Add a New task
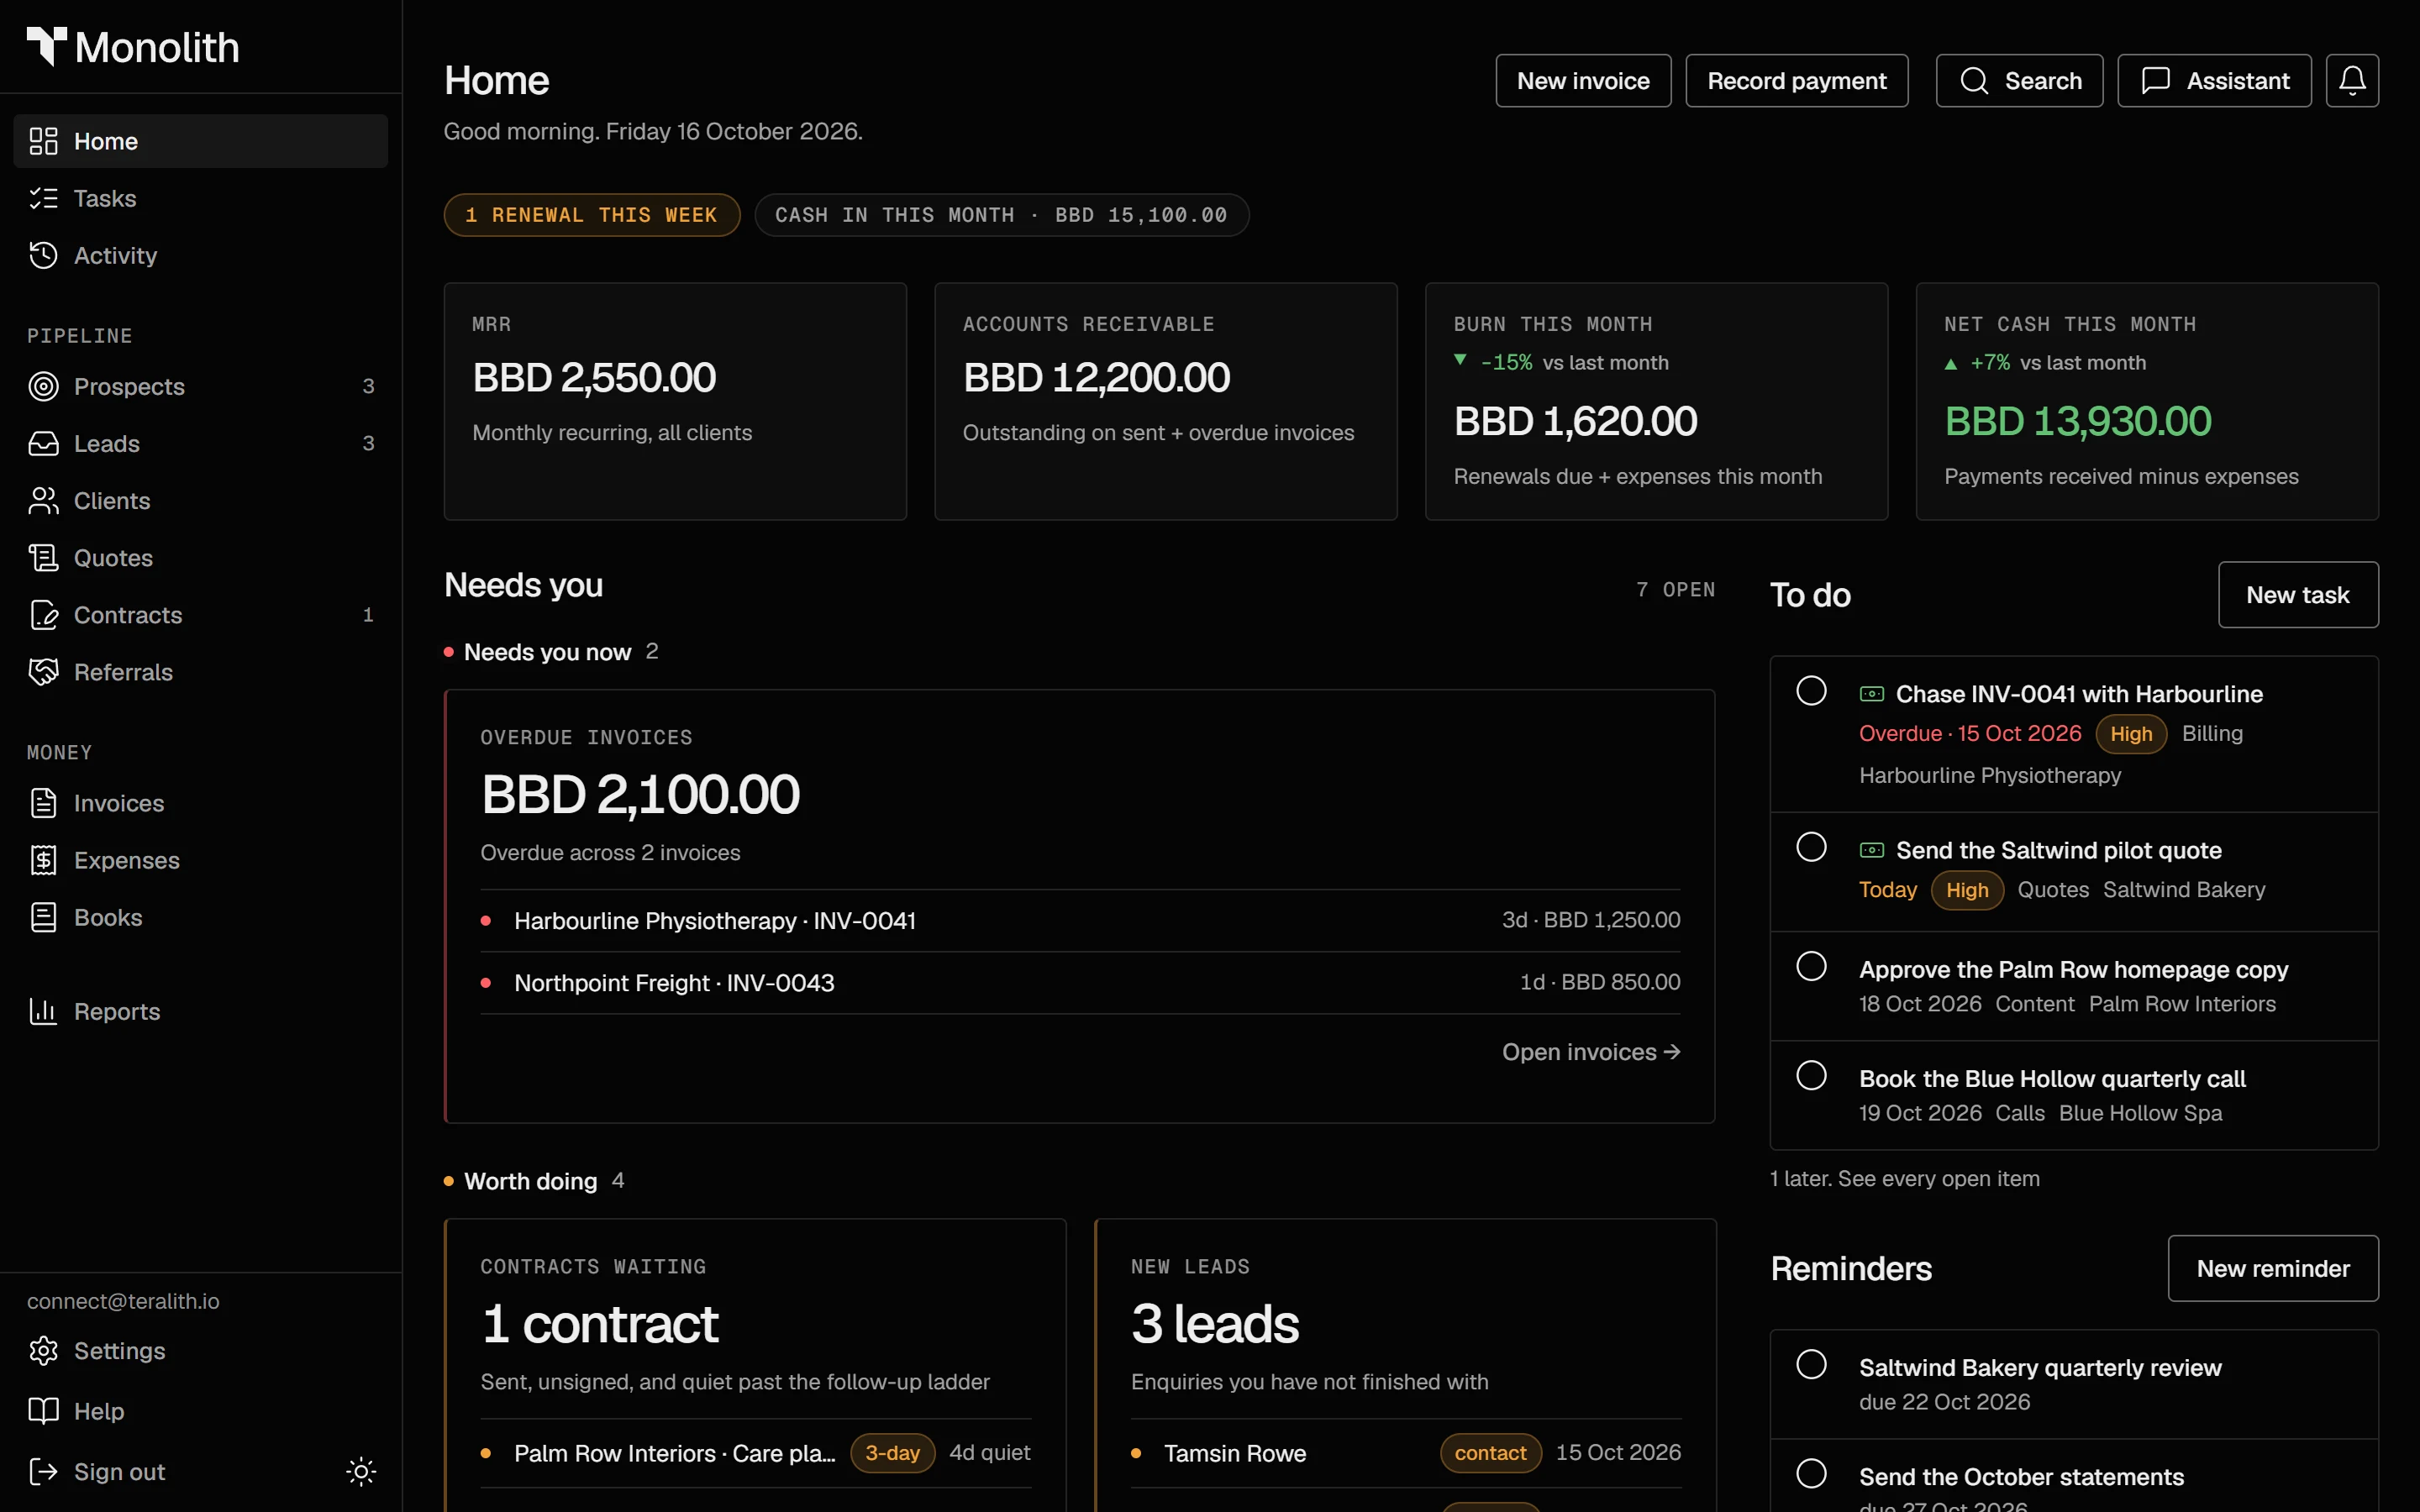The image size is (2420, 1512). click(2297, 594)
